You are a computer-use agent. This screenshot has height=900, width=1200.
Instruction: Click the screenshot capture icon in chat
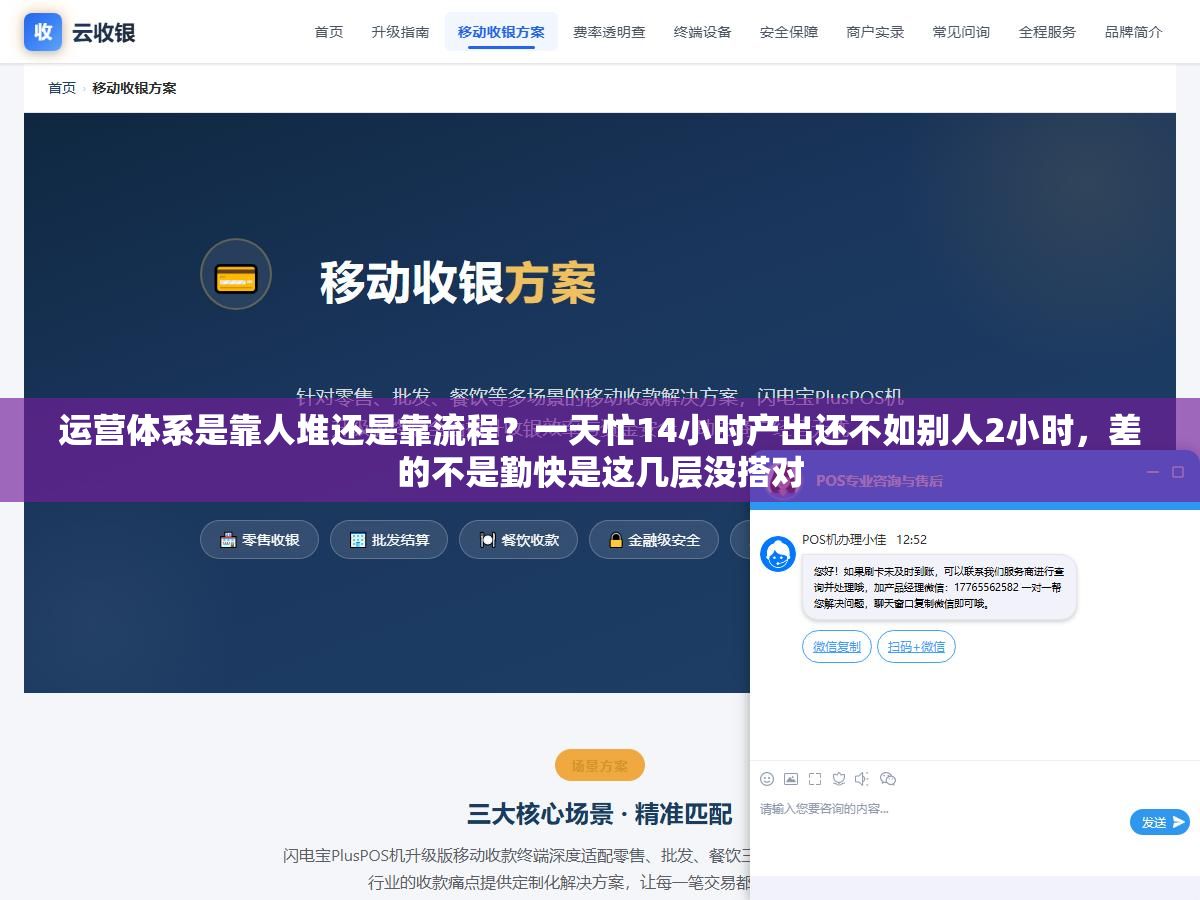815,779
